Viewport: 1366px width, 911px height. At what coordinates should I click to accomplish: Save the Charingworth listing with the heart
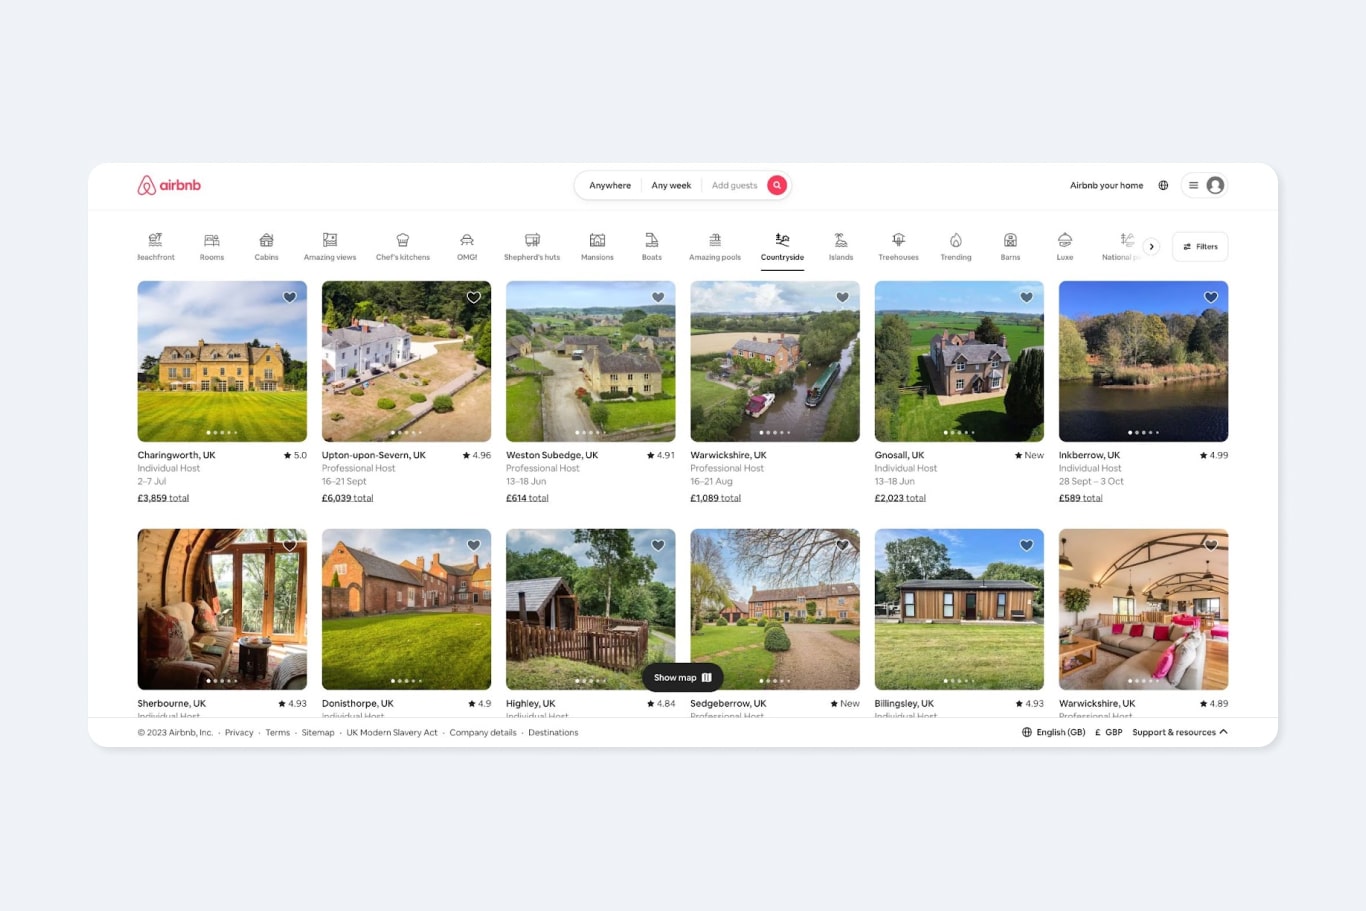289,297
